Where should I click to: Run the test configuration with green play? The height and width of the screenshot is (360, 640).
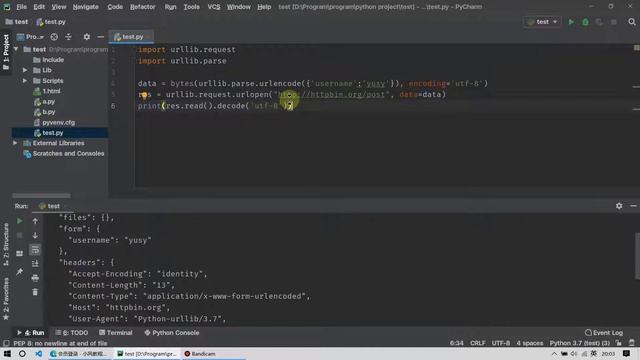571,22
